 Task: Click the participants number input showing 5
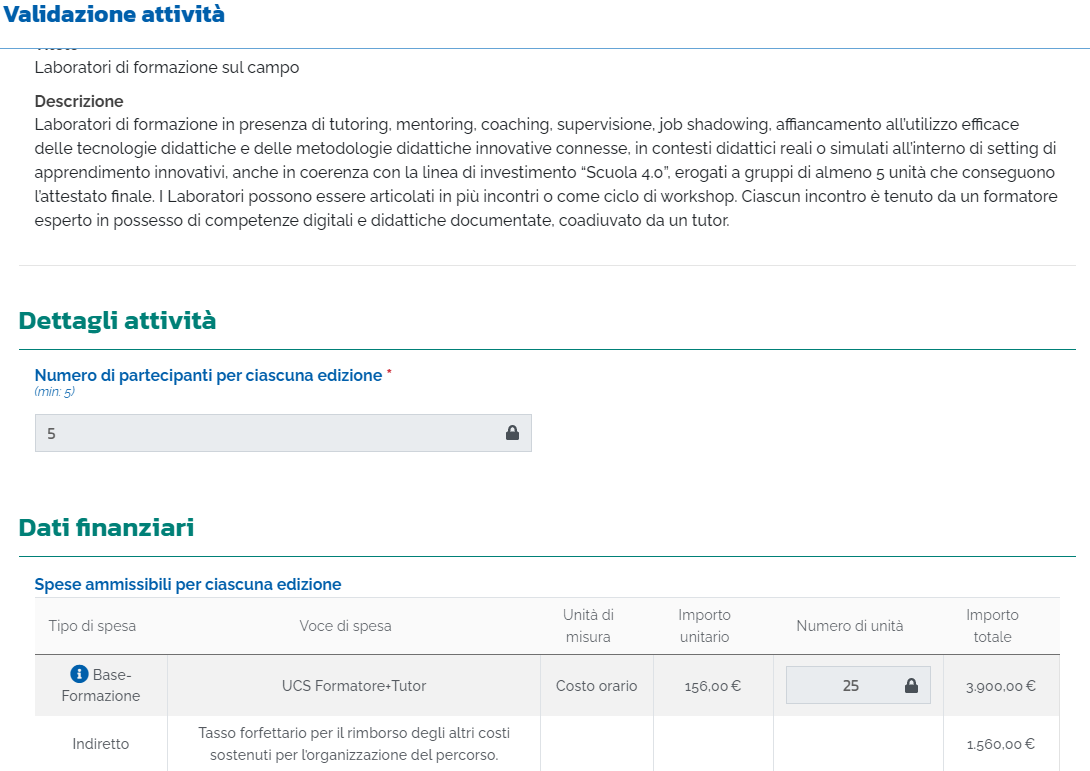(x=283, y=433)
